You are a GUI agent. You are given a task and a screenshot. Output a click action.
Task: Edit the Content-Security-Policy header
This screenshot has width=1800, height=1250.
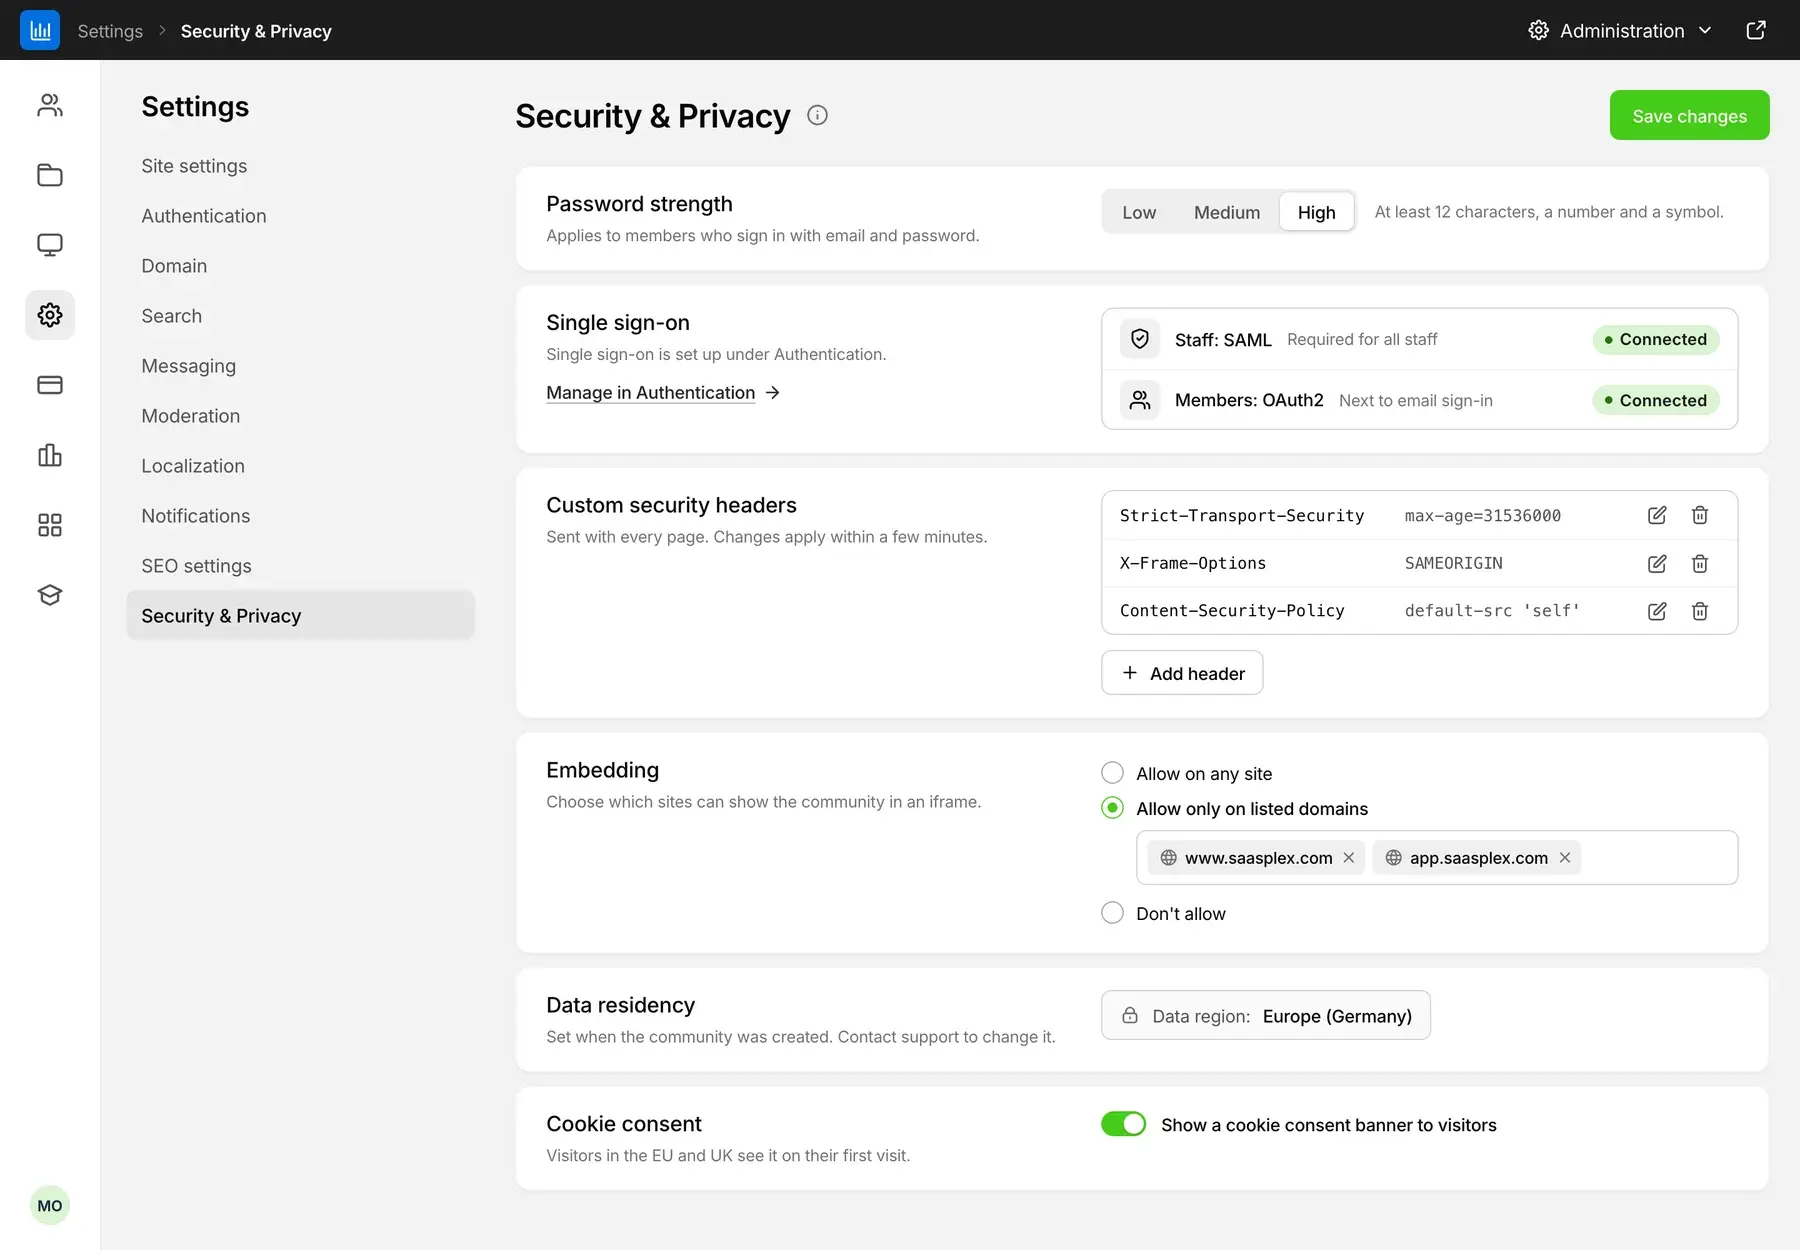pos(1657,610)
